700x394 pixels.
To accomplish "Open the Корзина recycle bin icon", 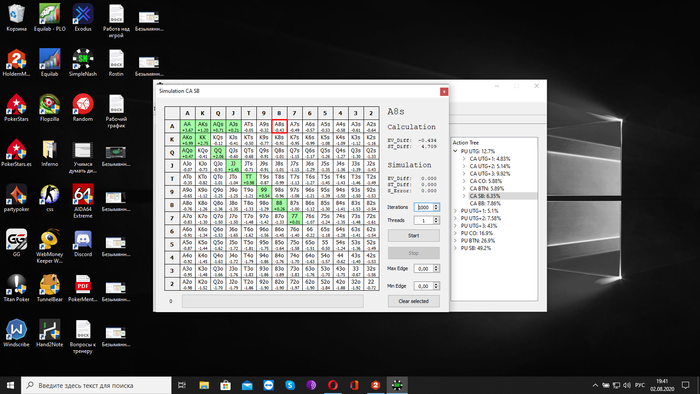I will (16, 18).
